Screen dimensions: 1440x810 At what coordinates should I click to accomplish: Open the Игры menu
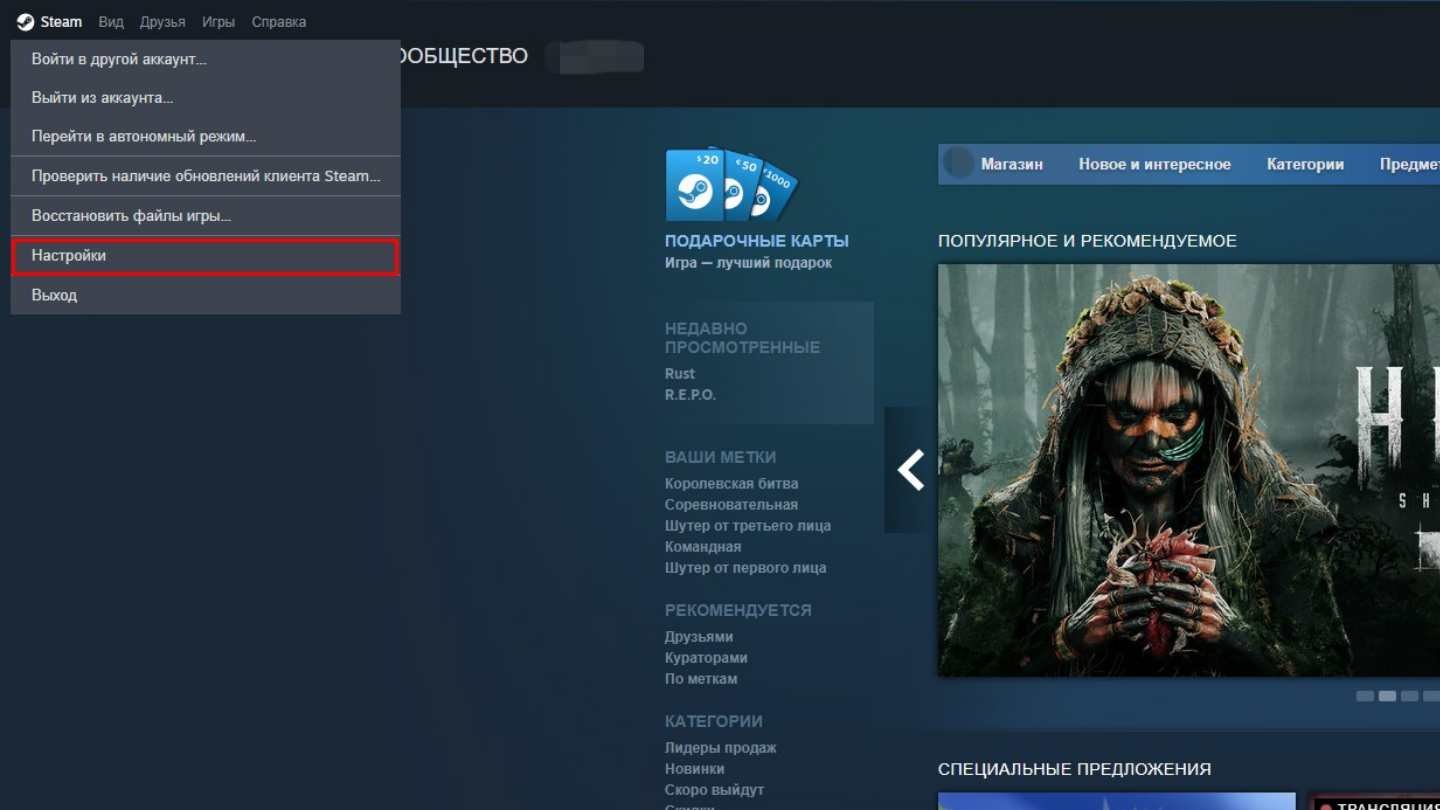coord(218,22)
